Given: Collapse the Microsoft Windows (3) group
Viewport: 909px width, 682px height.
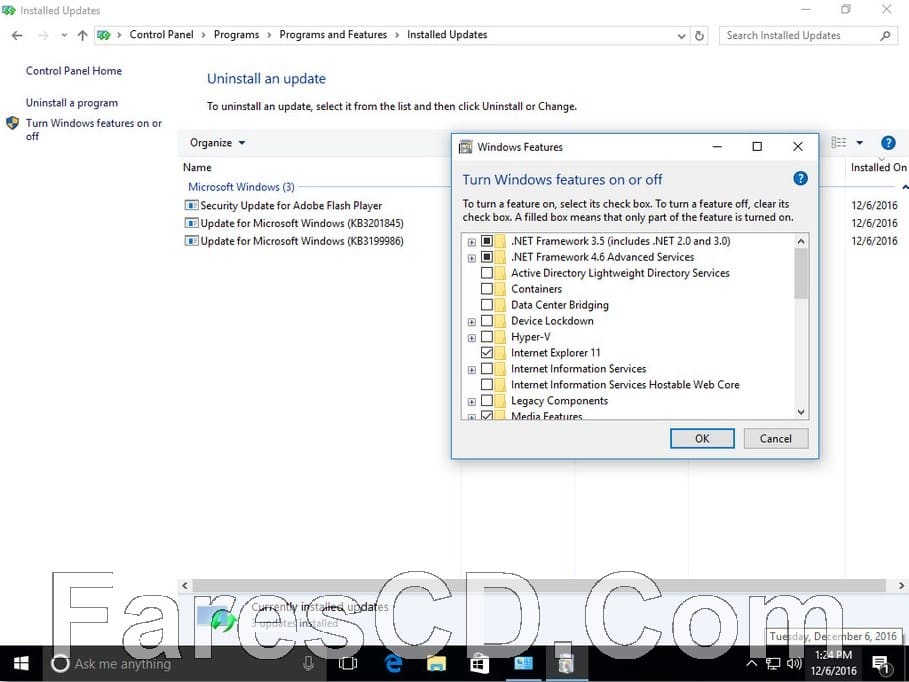Looking at the screenshot, I should (x=904, y=187).
